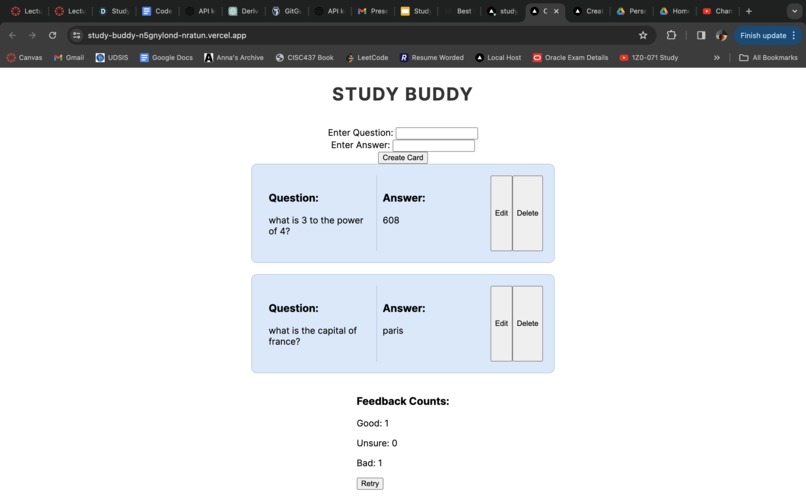Click the Good: 1 count

point(373,423)
